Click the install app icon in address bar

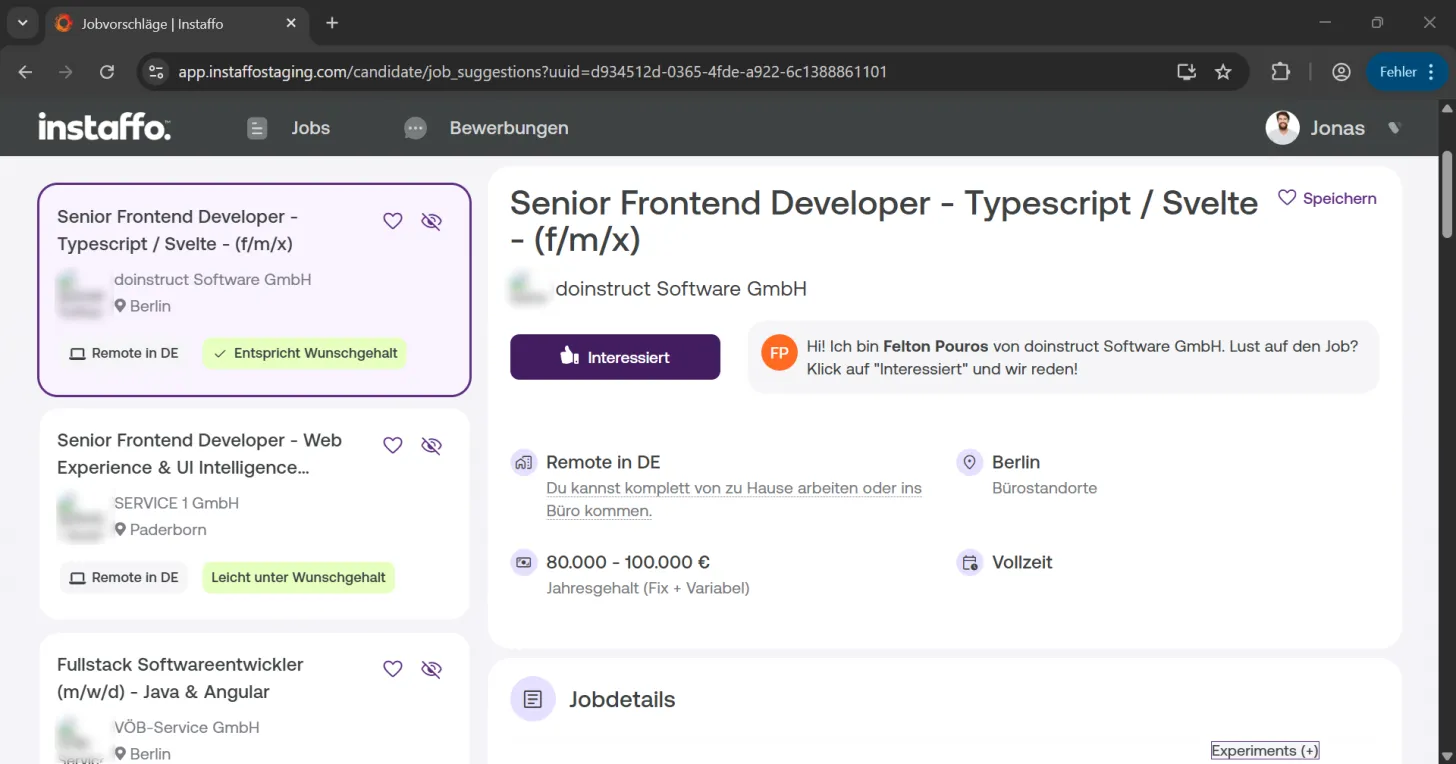pos(1186,72)
